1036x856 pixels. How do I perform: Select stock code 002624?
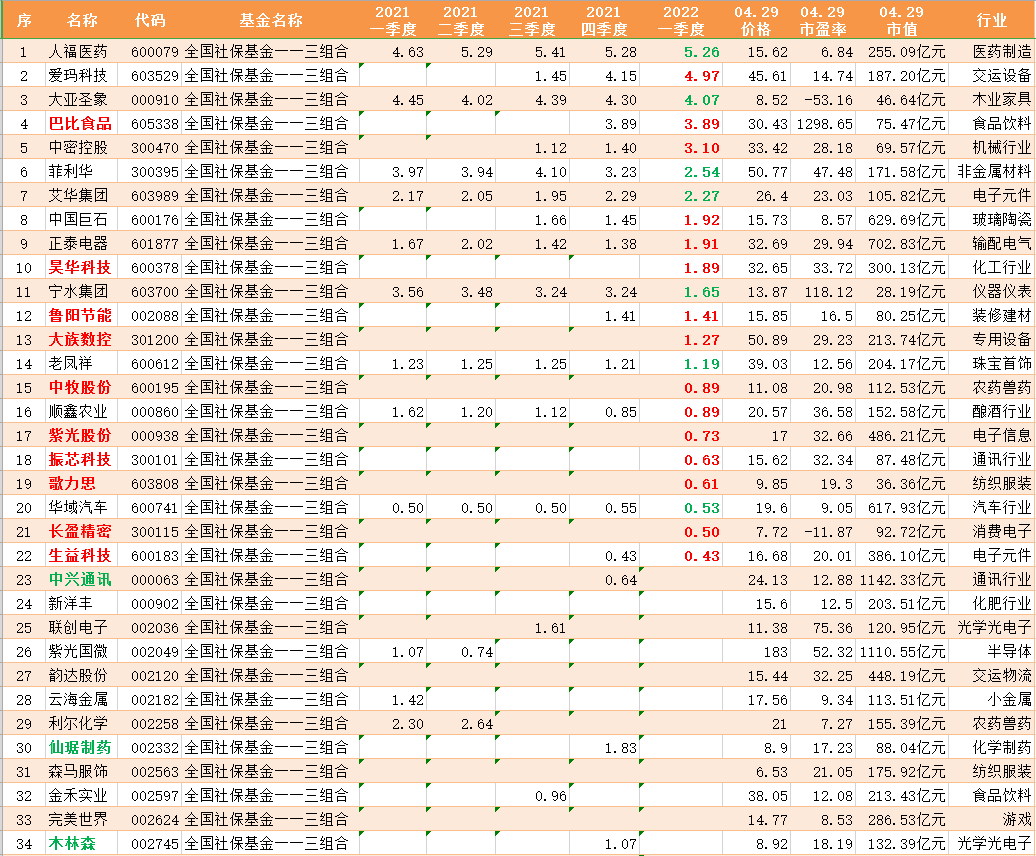coord(155,820)
